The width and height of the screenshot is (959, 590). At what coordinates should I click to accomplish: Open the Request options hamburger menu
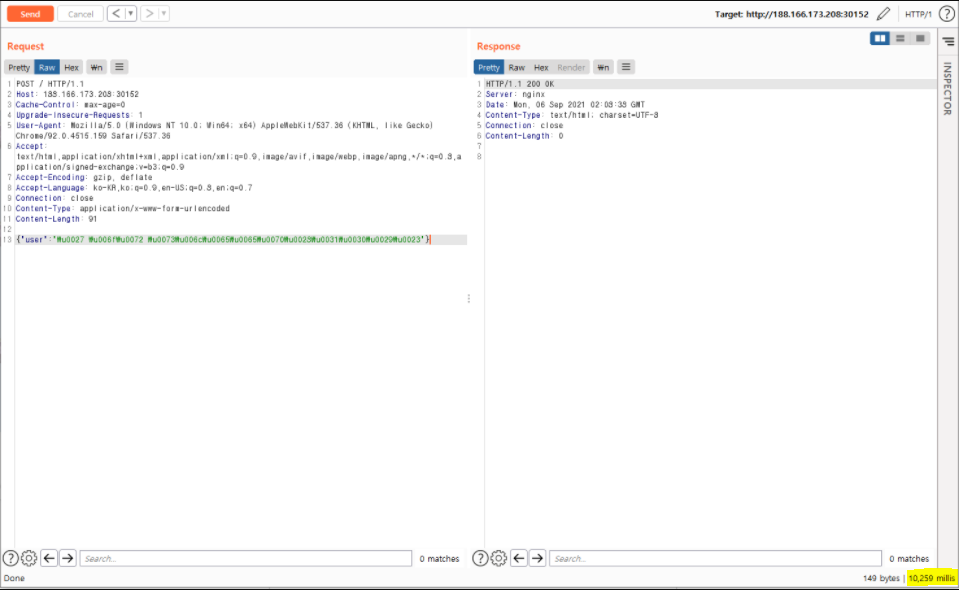click(119, 67)
